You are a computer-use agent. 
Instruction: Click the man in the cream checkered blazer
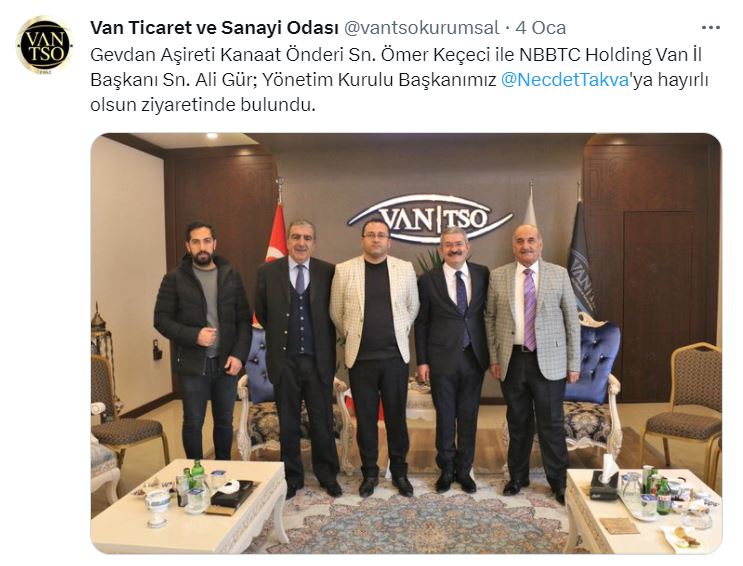tap(375, 353)
